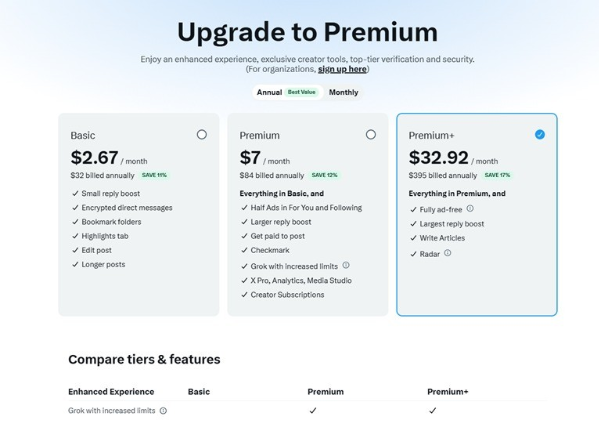
Task: Click the Best Value badge
Action: click(x=301, y=92)
